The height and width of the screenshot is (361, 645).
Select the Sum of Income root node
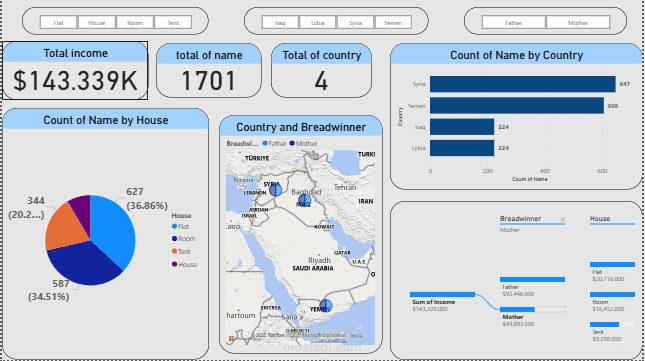(x=442, y=294)
